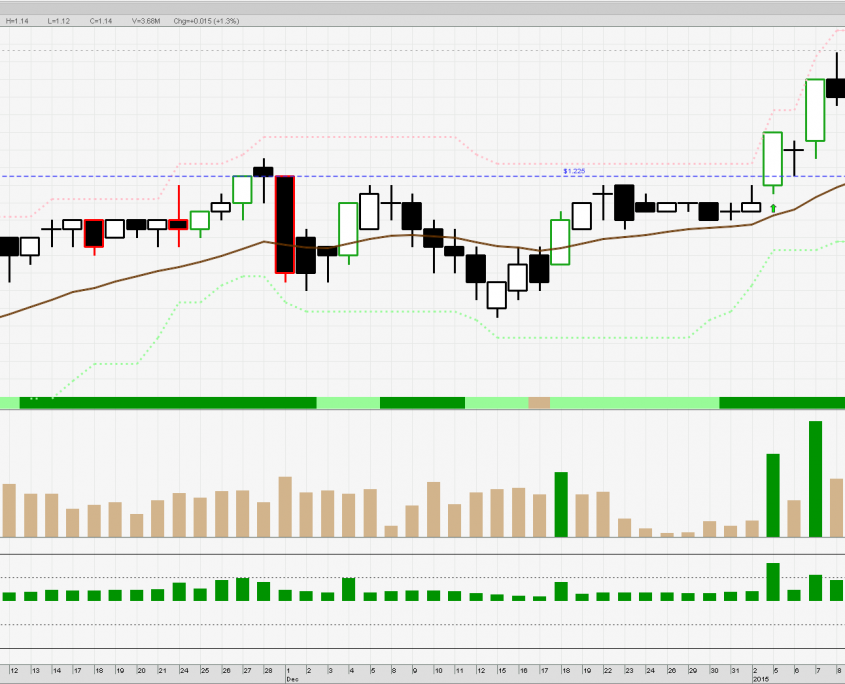Image resolution: width=845 pixels, height=684 pixels.
Task: Select the tallest bar in the bottom indicator panel
Action: coord(773,581)
